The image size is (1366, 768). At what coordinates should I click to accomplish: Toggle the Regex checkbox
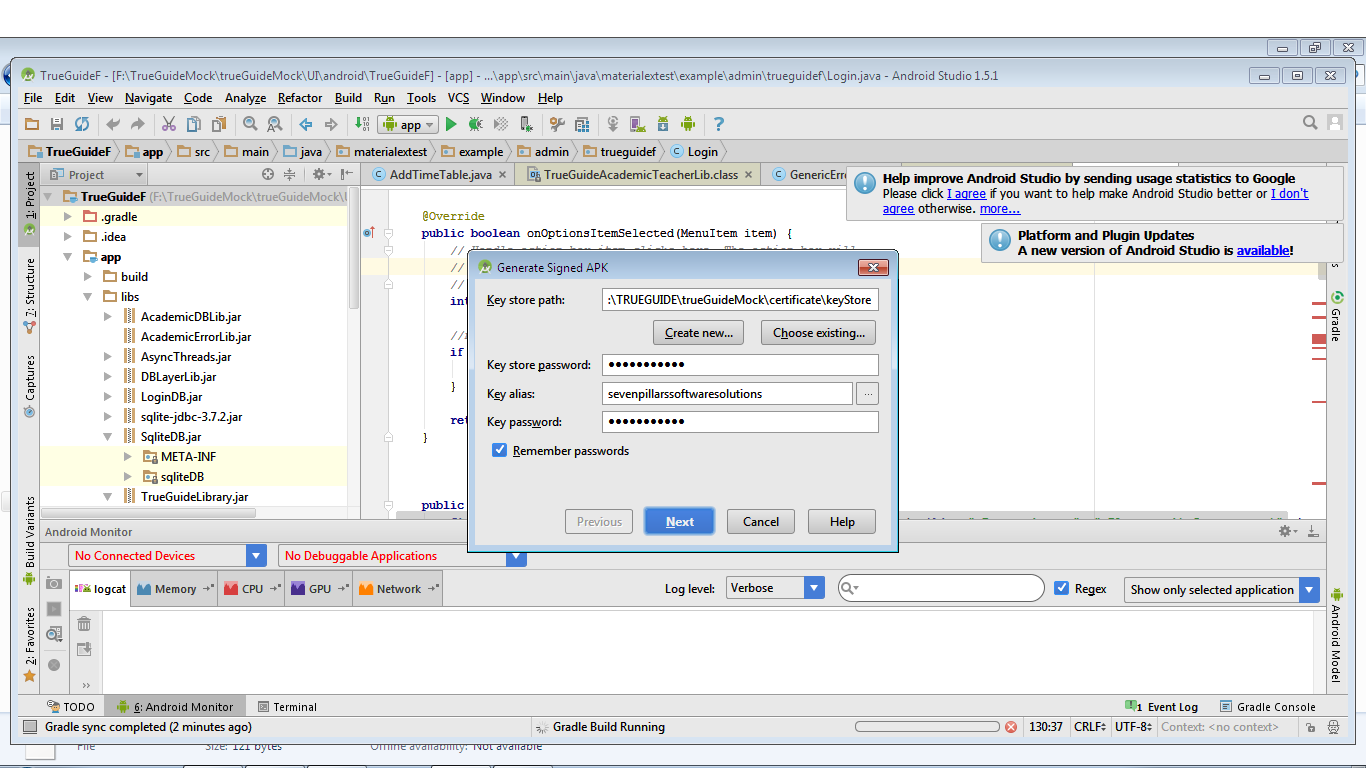coord(1062,589)
